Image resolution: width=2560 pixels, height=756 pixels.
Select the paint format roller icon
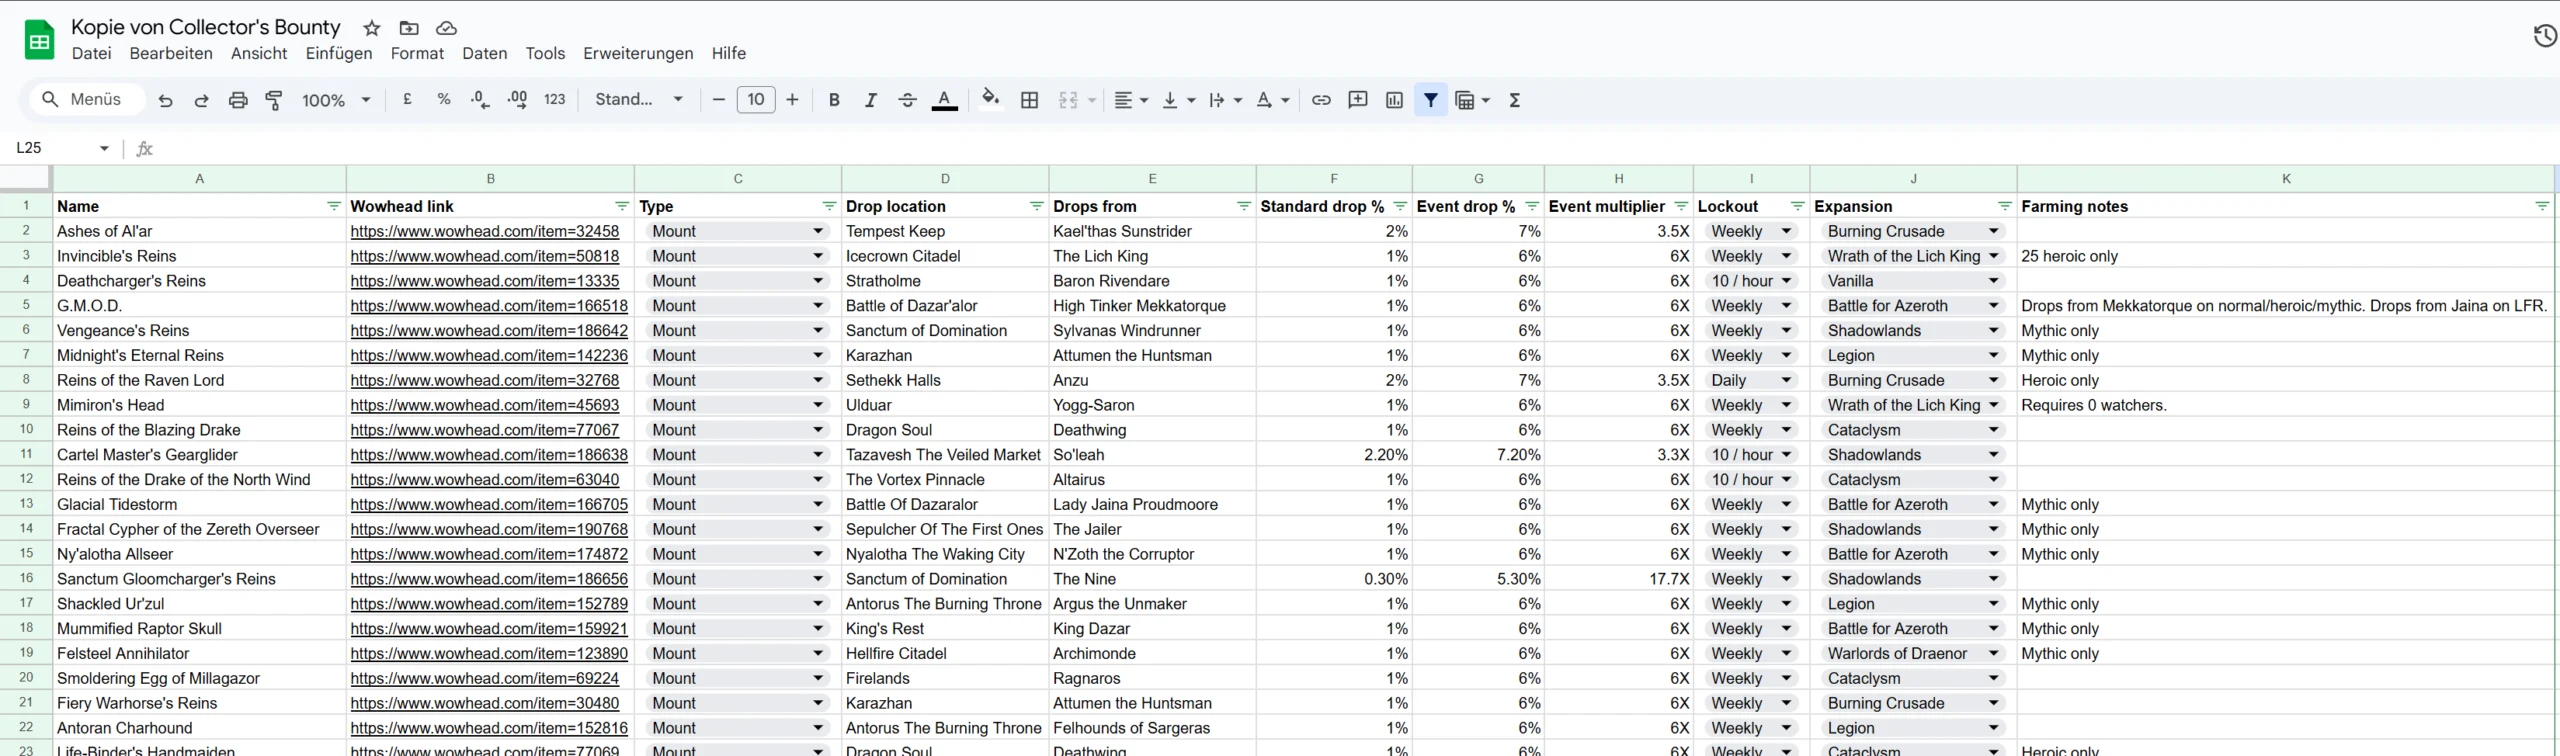click(273, 100)
